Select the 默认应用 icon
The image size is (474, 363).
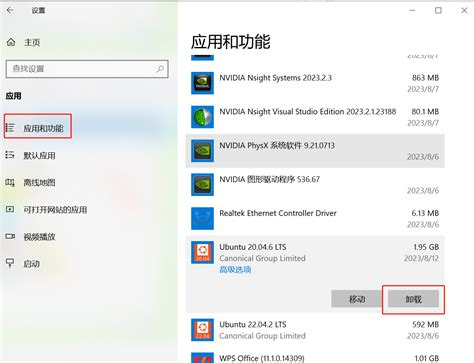10,155
